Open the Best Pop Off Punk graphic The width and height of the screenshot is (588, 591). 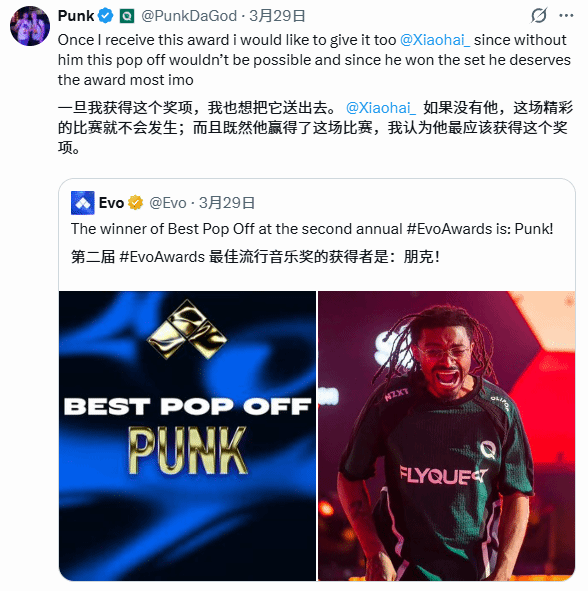point(187,436)
